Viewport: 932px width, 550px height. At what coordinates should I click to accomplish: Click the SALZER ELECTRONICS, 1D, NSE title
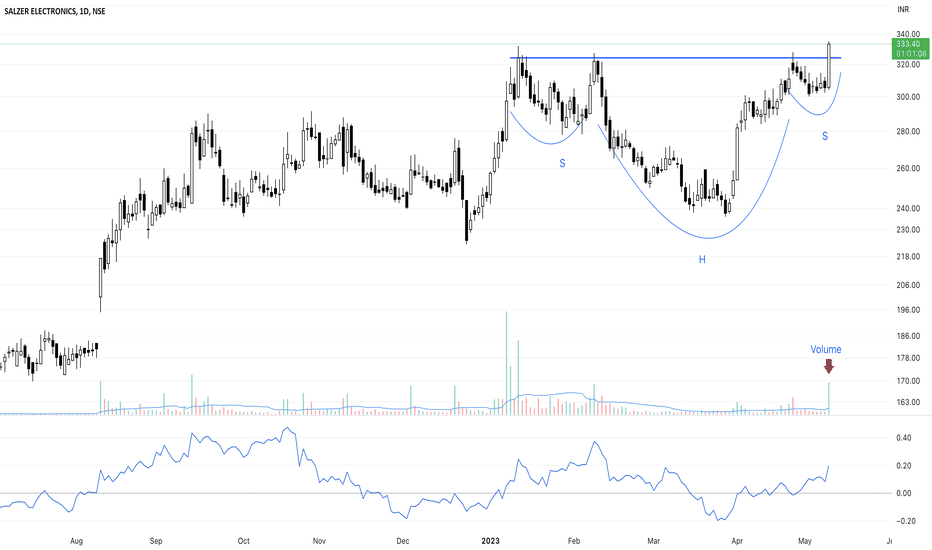(x=55, y=11)
